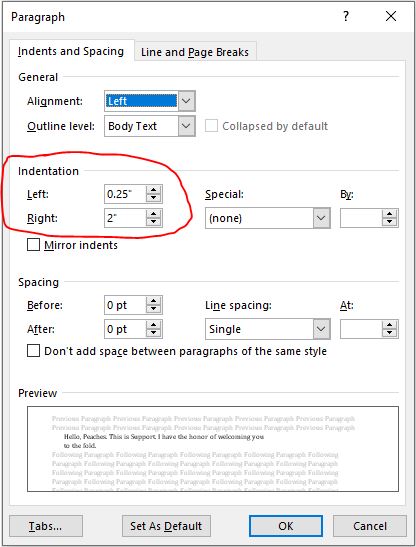Increase the Left indentation with up arrow

click(x=154, y=190)
